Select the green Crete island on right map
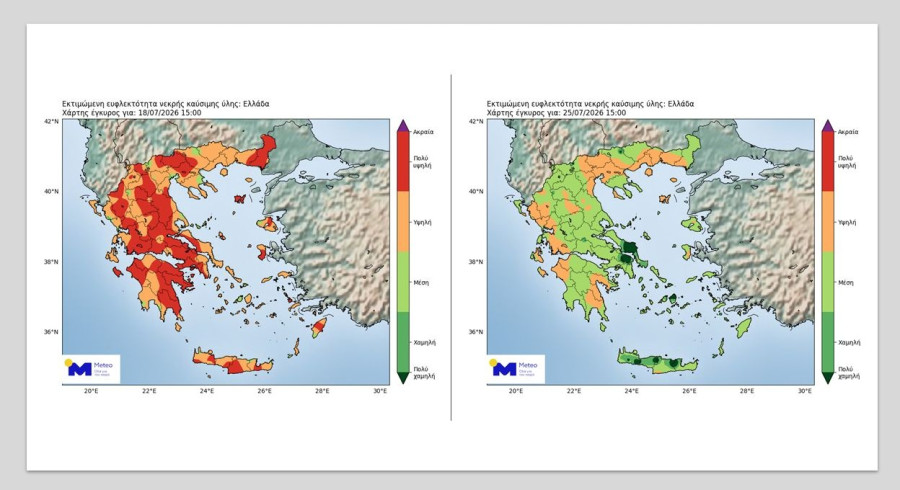Viewport: 900px width, 490px height. point(658,361)
